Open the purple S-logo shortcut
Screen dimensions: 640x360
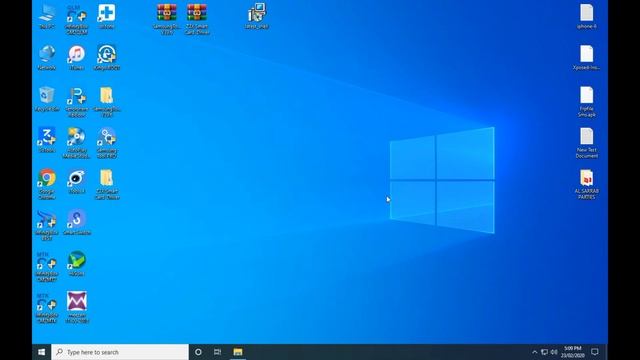pos(77,222)
